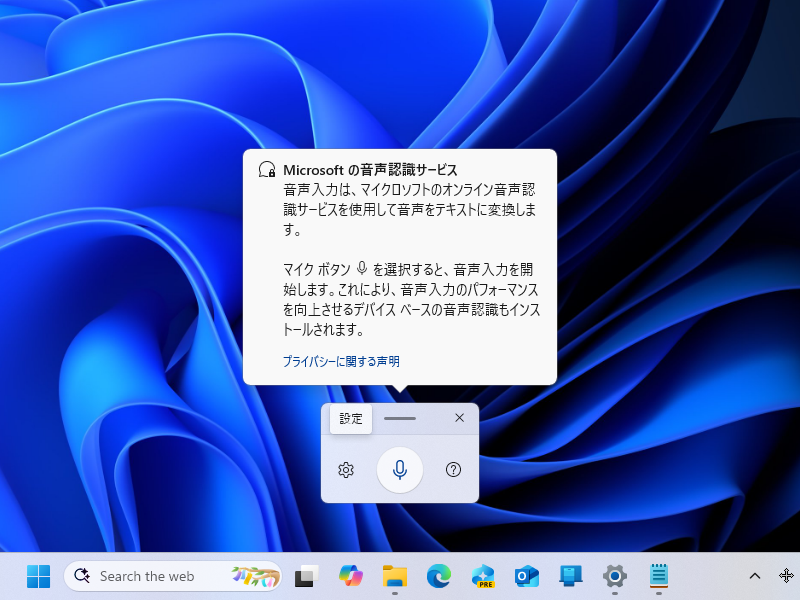Screen dimensions: 800x600
Task: Open File Explorer from the taskbar
Action: [395, 577]
